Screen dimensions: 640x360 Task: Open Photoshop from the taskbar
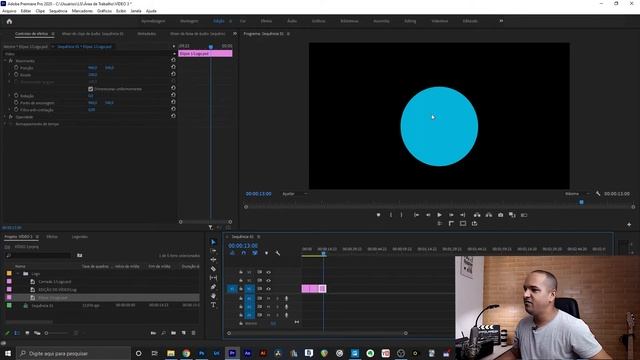pyautogui.click(x=201, y=353)
